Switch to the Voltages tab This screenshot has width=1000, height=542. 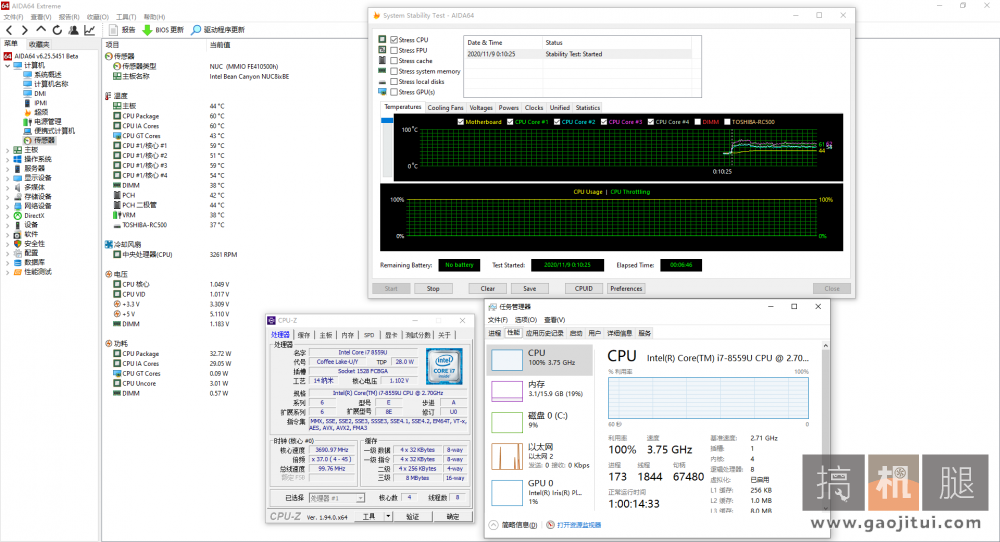click(481, 108)
